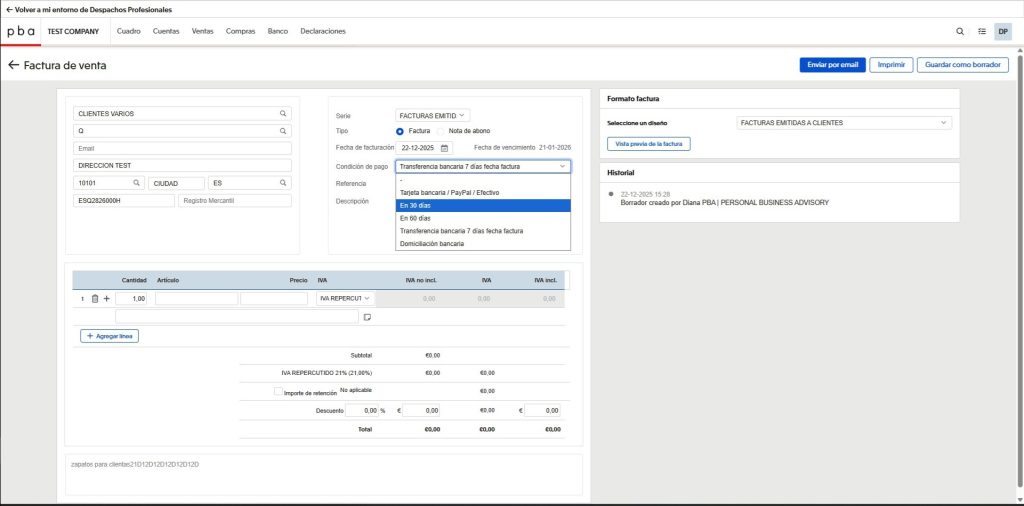
Task: Click the Email input field
Action: [182, 148]
